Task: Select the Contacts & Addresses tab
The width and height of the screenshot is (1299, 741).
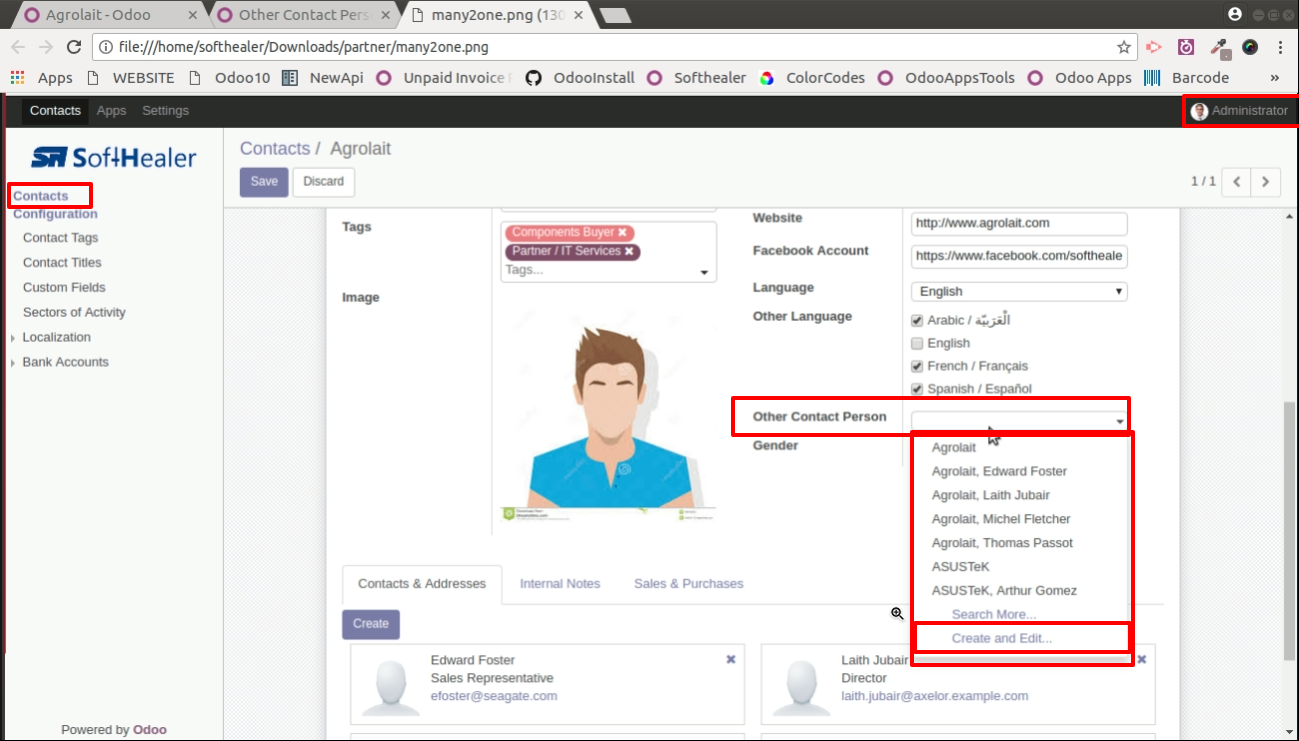Action: pyautogui.click(x=422, y=584)
